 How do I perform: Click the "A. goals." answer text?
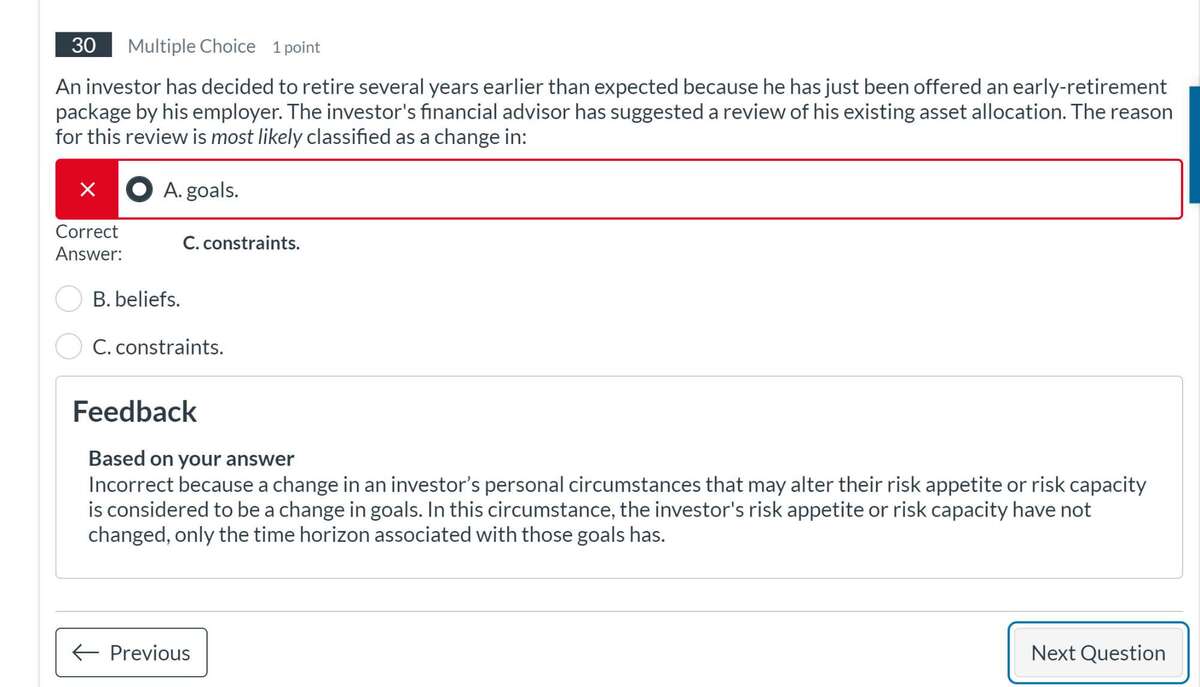click(201, 190)
